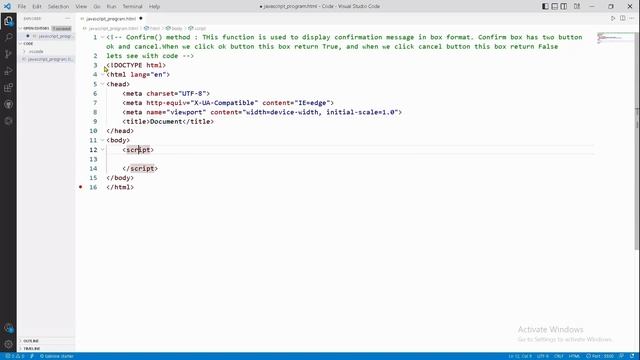Image resolution: width=640 pixels, height=360 pixels.
Task: Open the GitHub view in activity bar
Action: [8, 104]
